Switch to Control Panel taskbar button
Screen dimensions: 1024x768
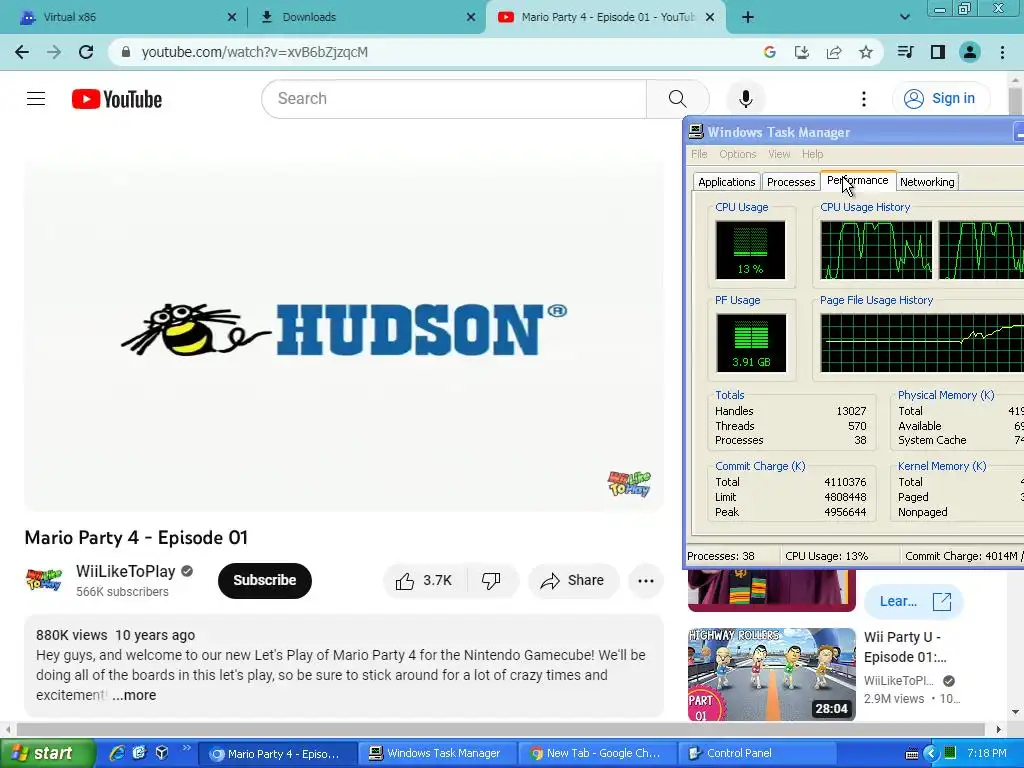tap(758, 754)
